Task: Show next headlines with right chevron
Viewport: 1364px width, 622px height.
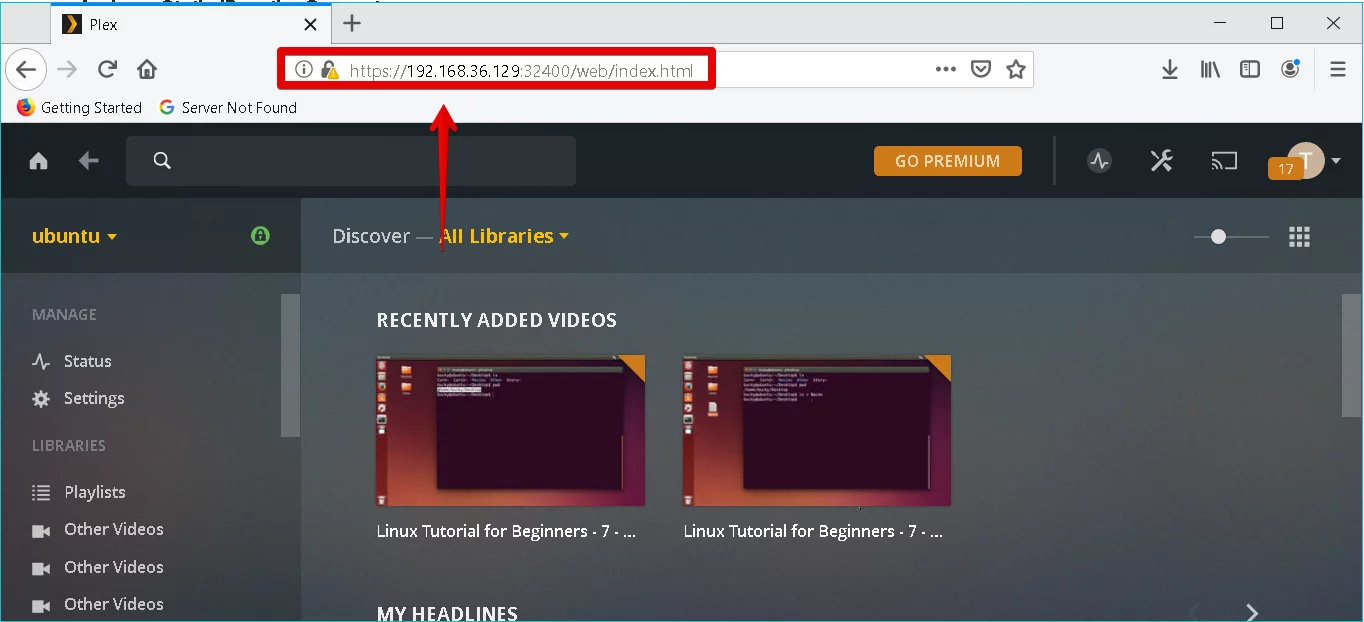Action: [1251, 612]
